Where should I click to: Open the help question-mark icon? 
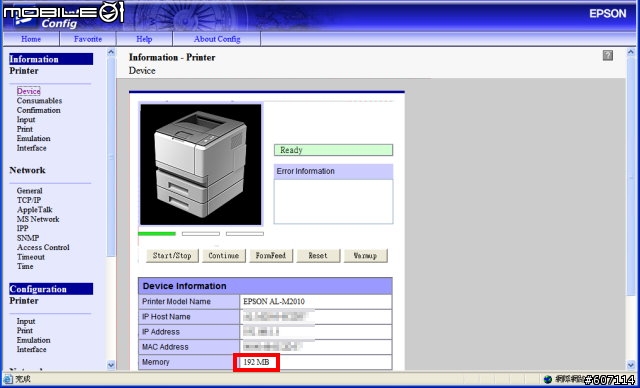(x=608, y=55)
